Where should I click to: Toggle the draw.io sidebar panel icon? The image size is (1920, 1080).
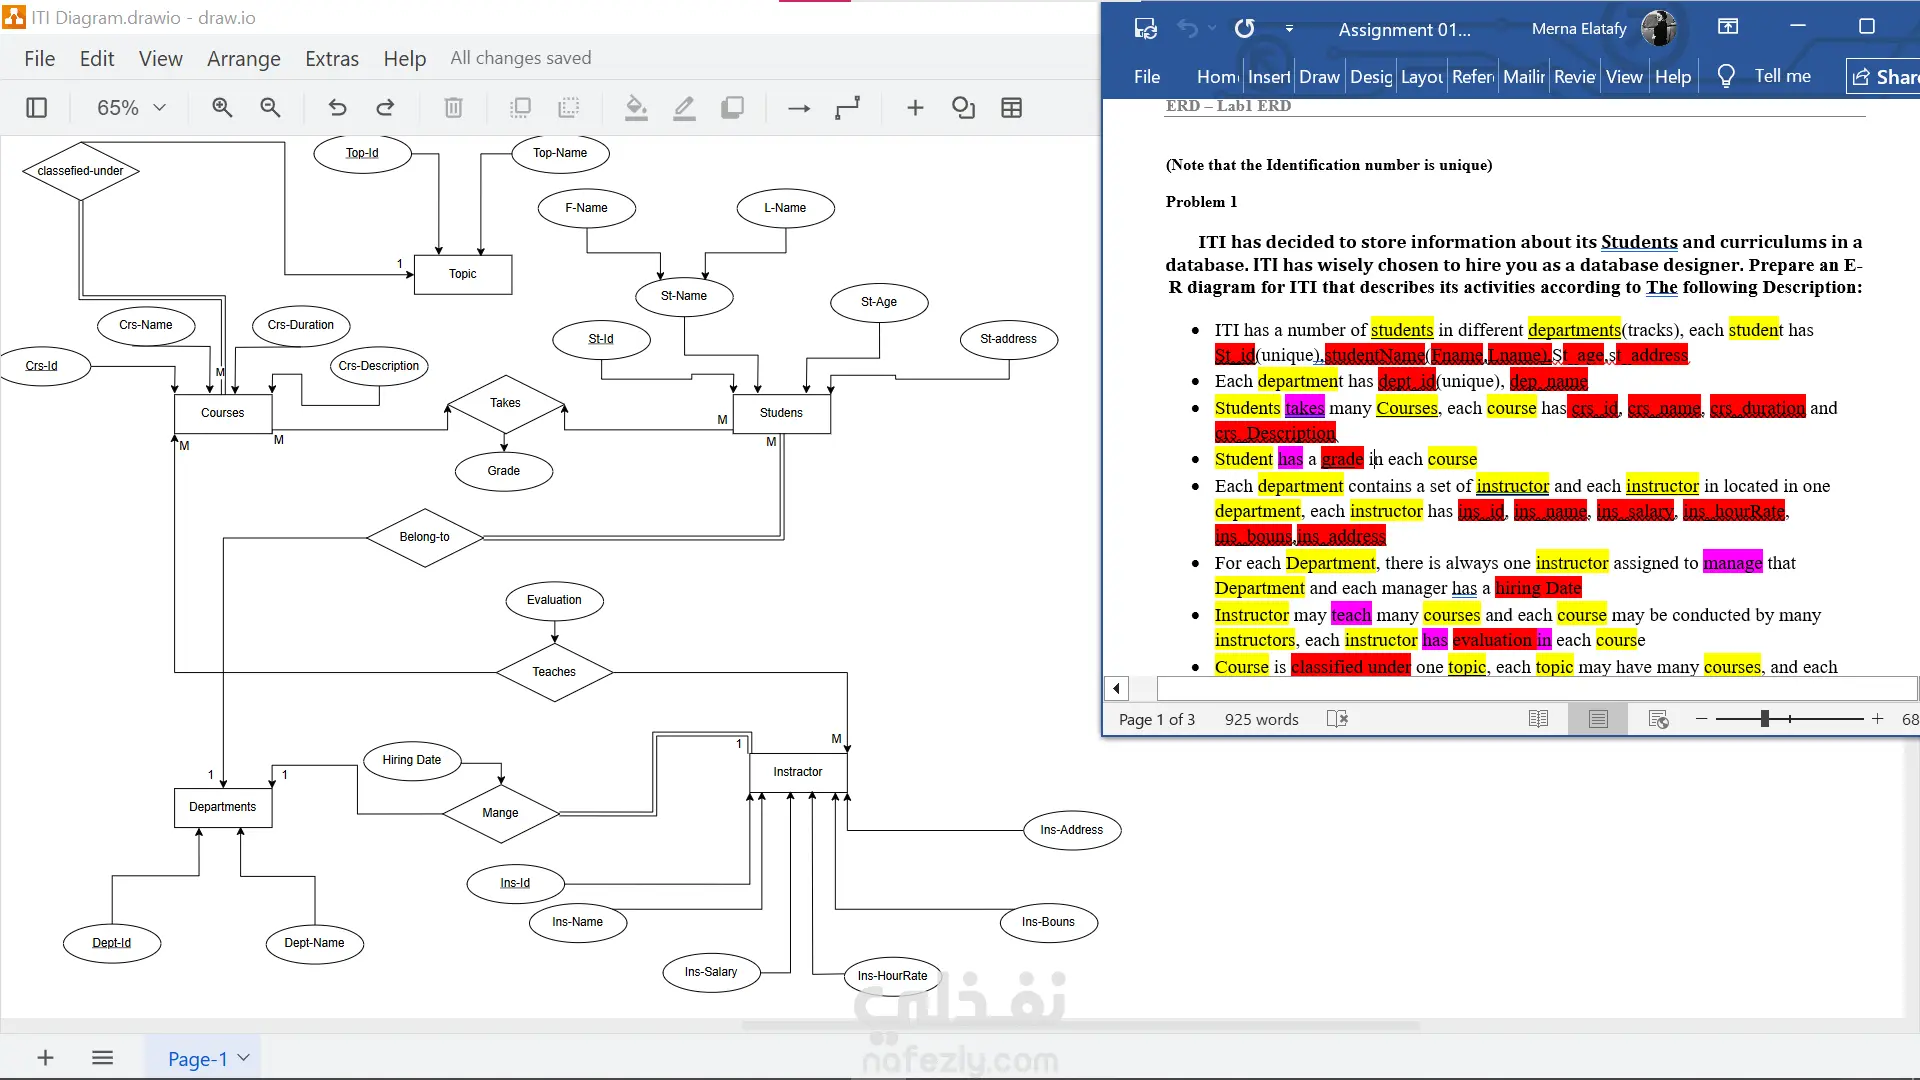coord(36,108)
